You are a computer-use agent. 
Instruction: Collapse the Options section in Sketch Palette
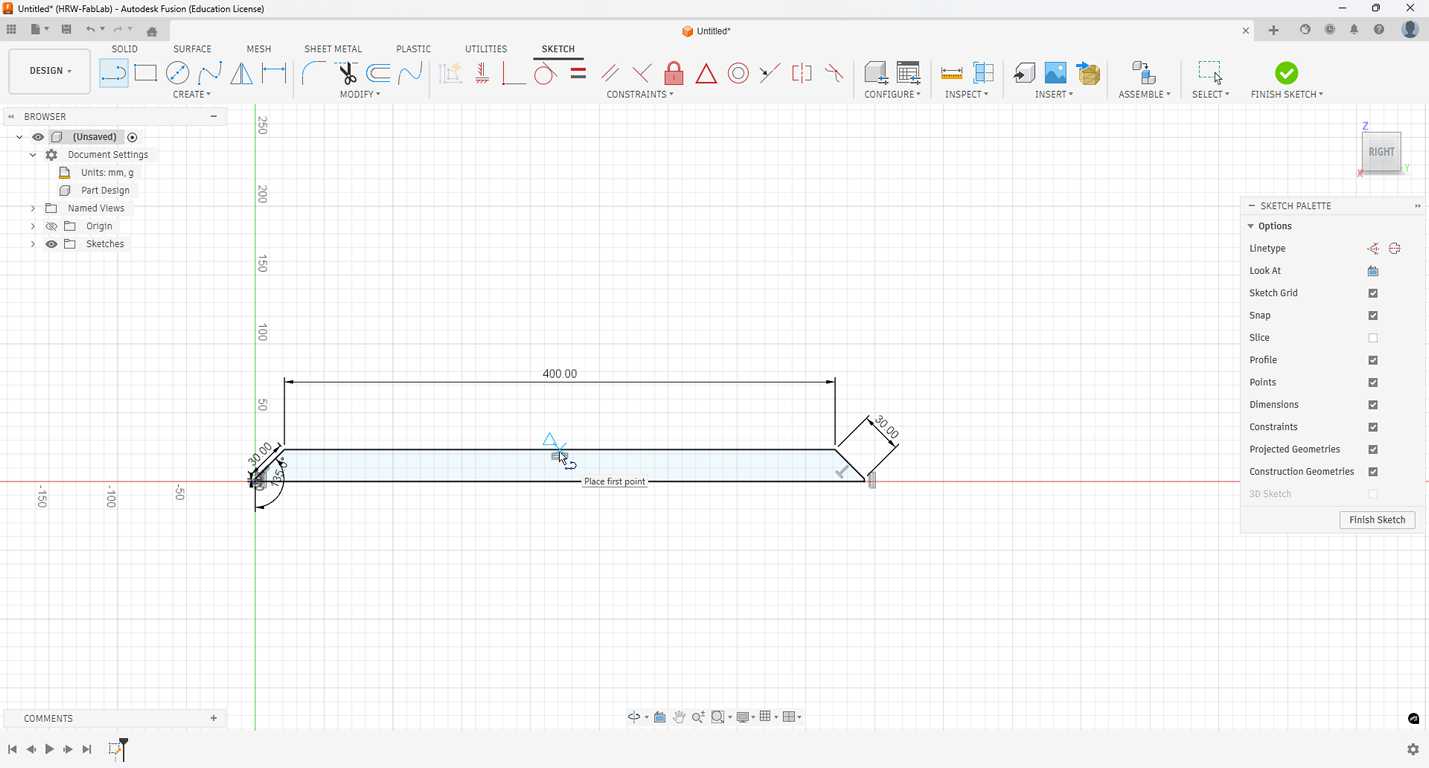click(1252, 226)
